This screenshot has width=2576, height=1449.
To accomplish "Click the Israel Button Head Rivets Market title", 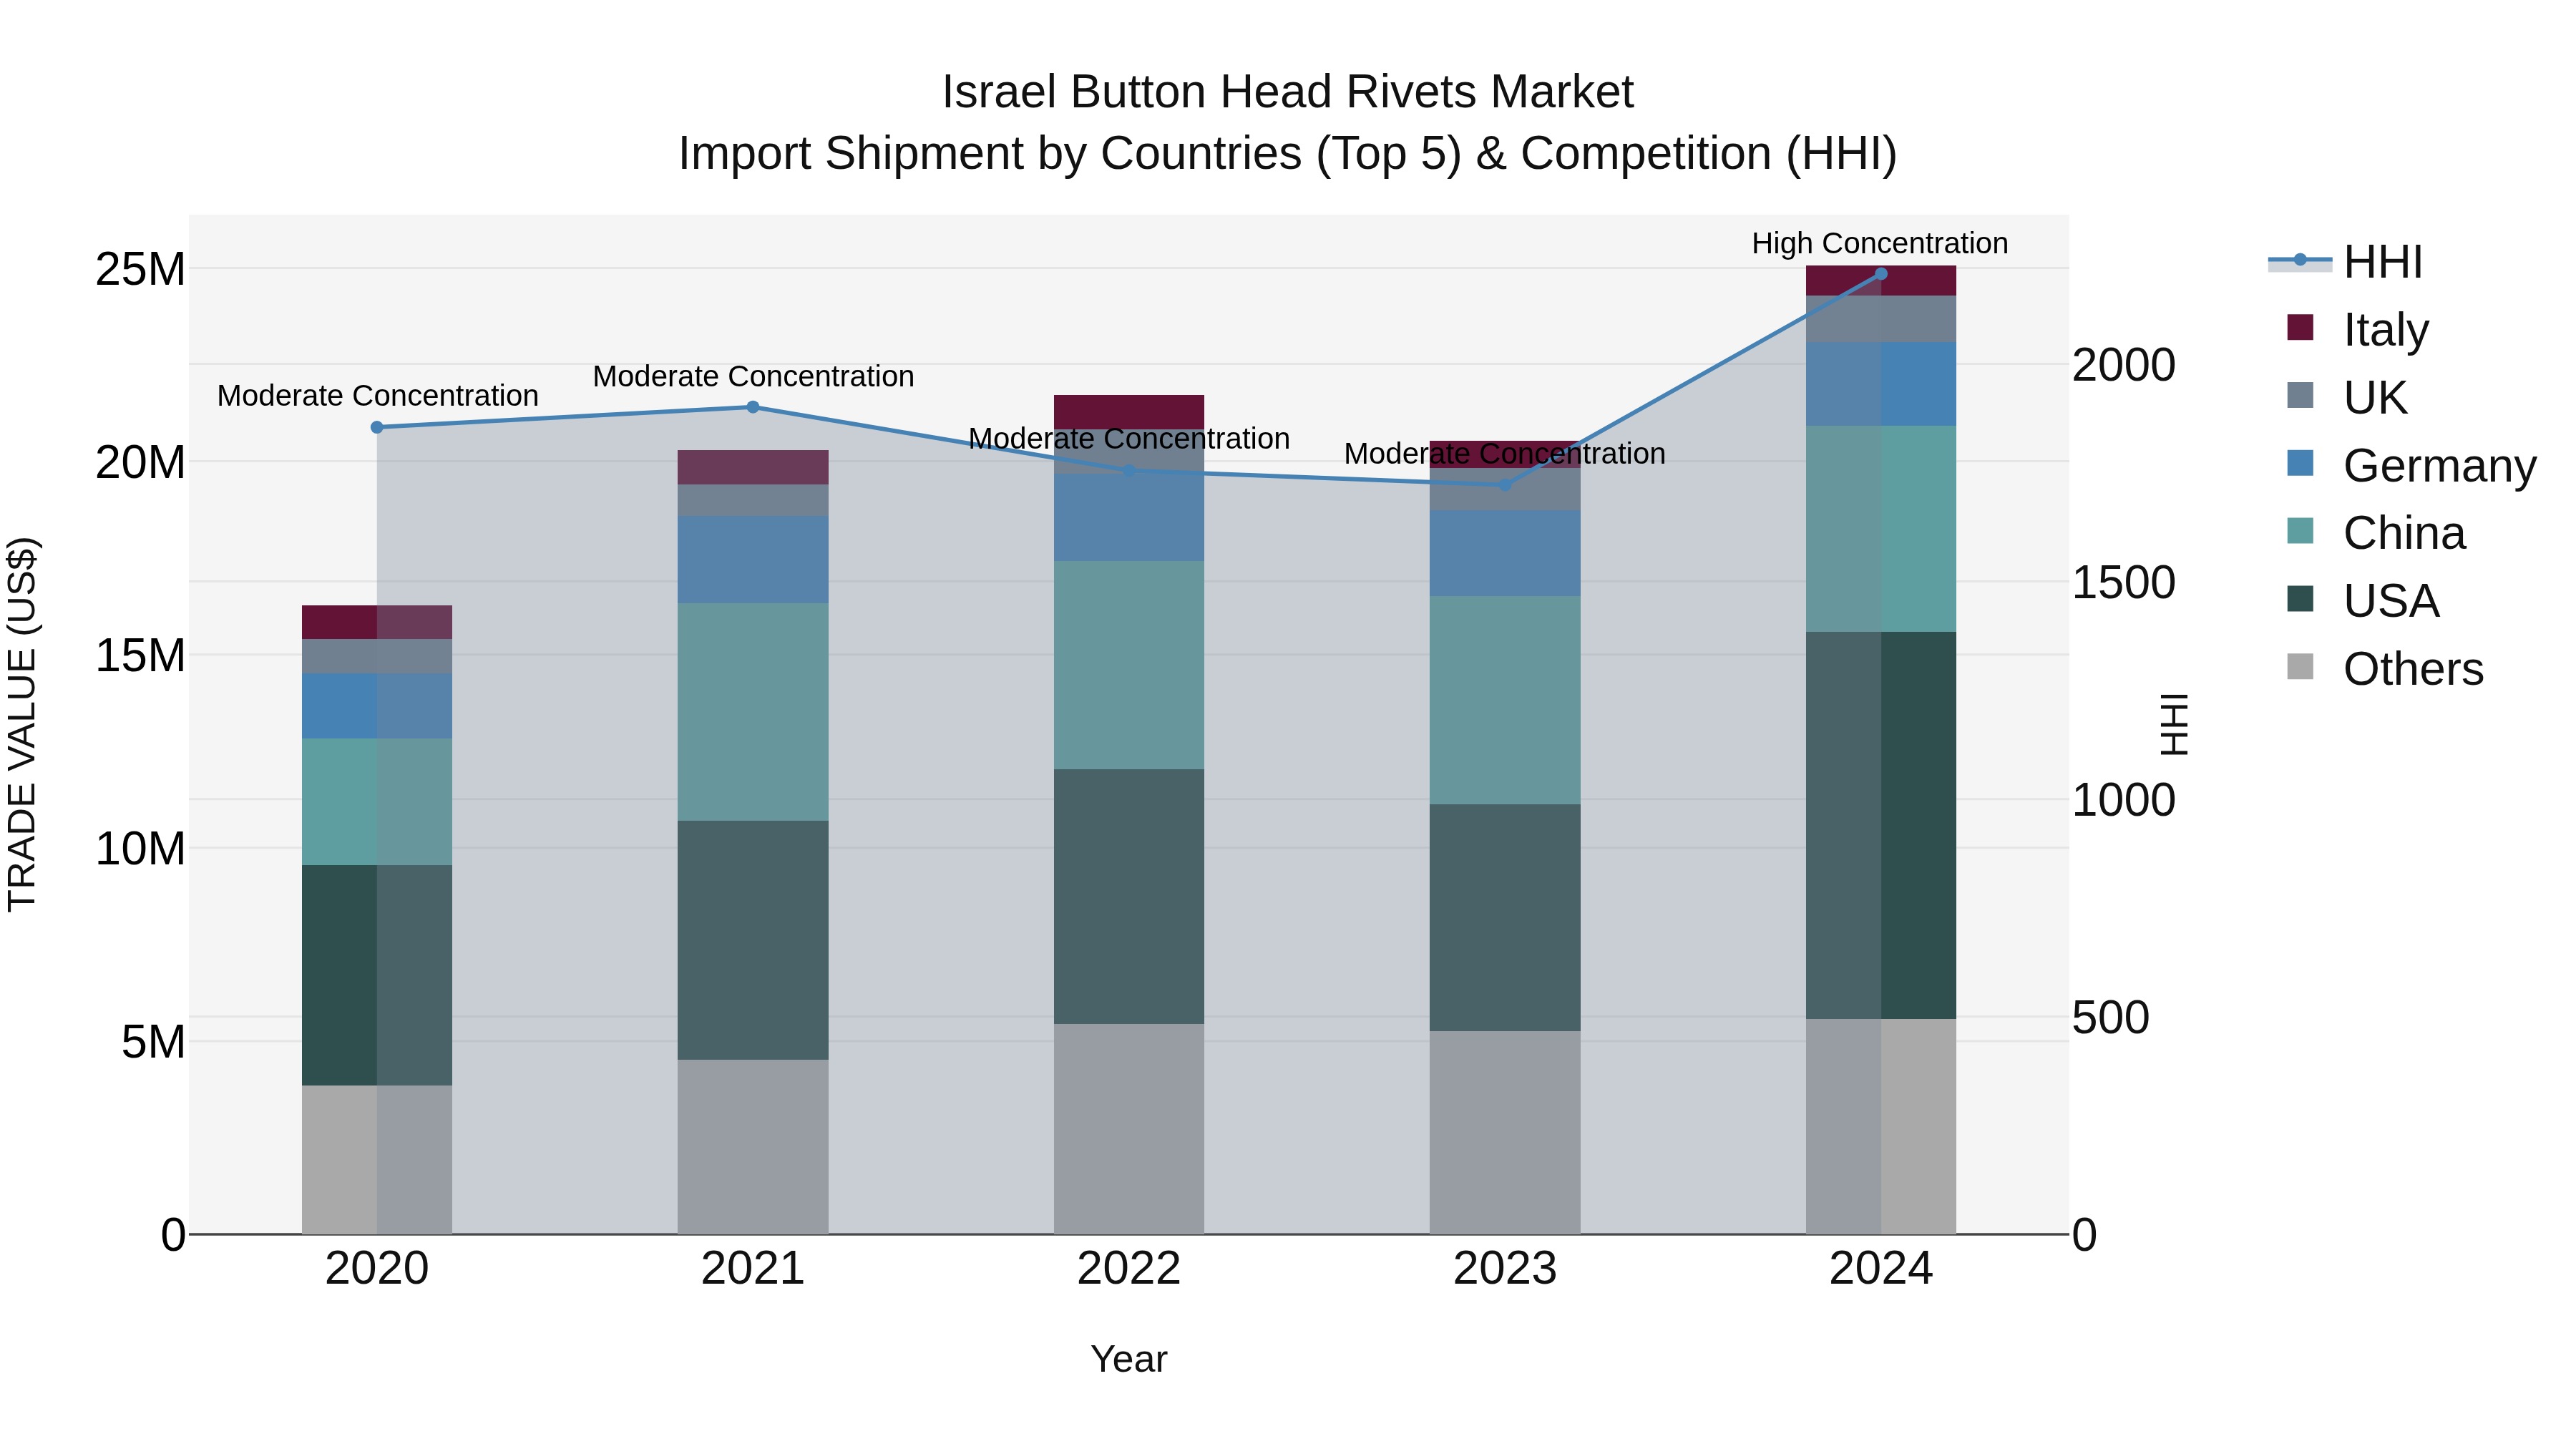I will click(1288, 92).
